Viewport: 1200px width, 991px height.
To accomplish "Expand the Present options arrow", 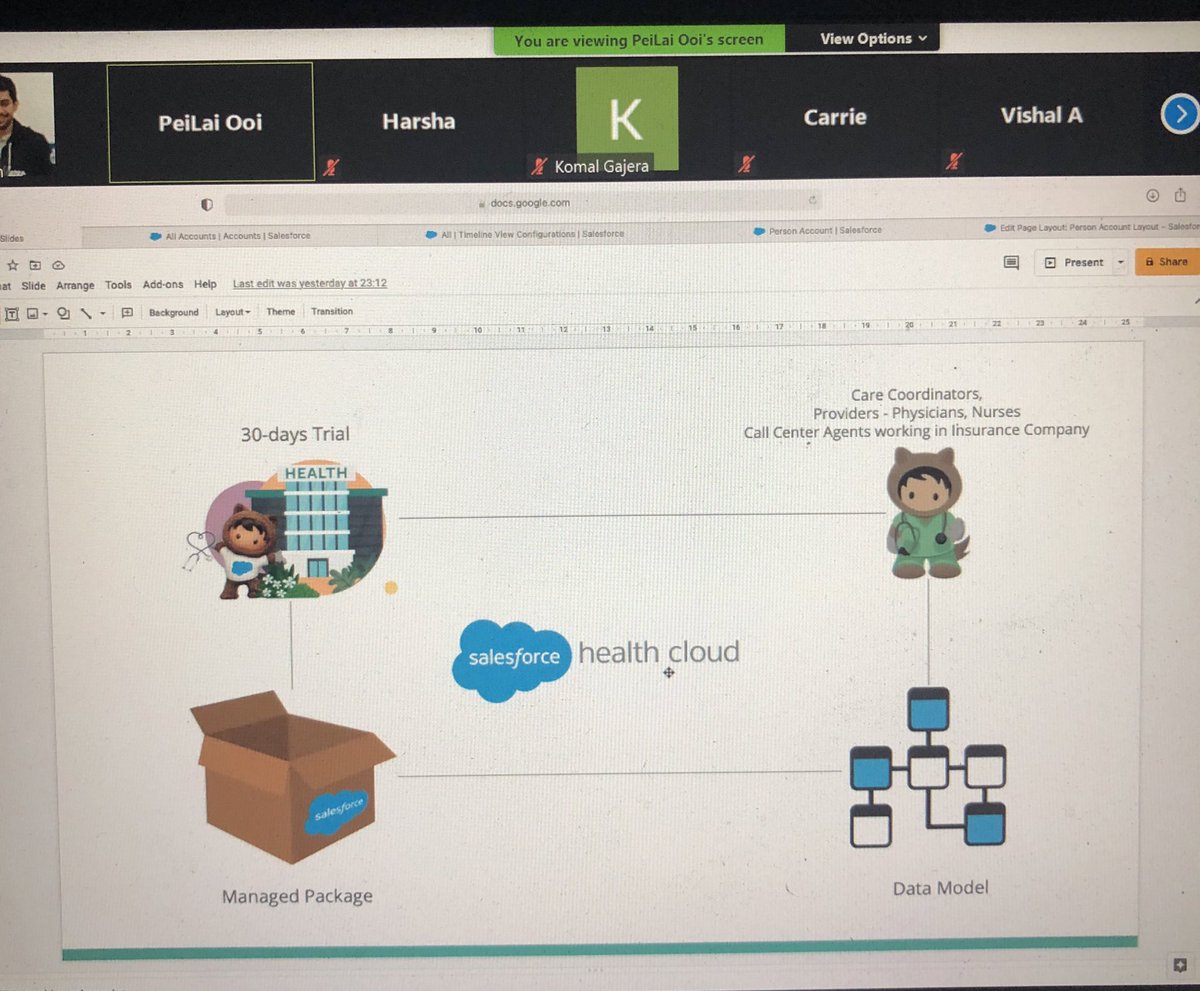I will [1121, 262].
